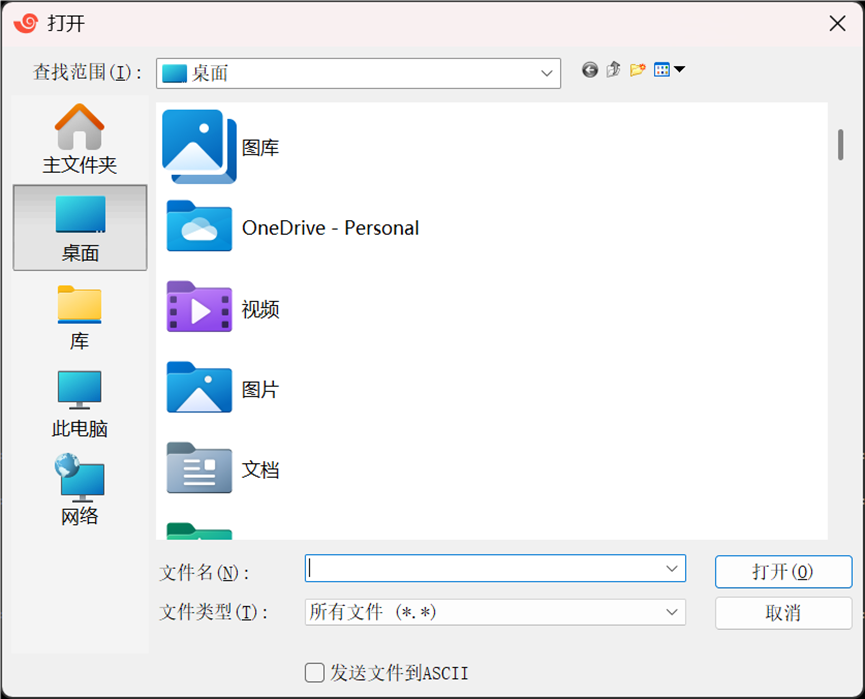Open the 文件类型 filter dropdown
865x699 pixels.
495,612
